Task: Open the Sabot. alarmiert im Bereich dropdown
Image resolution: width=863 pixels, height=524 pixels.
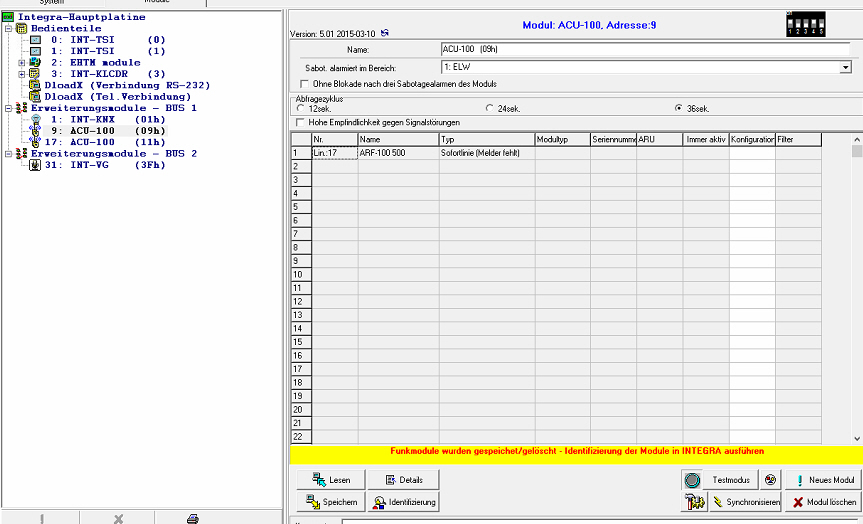Action: pos(845,67)
